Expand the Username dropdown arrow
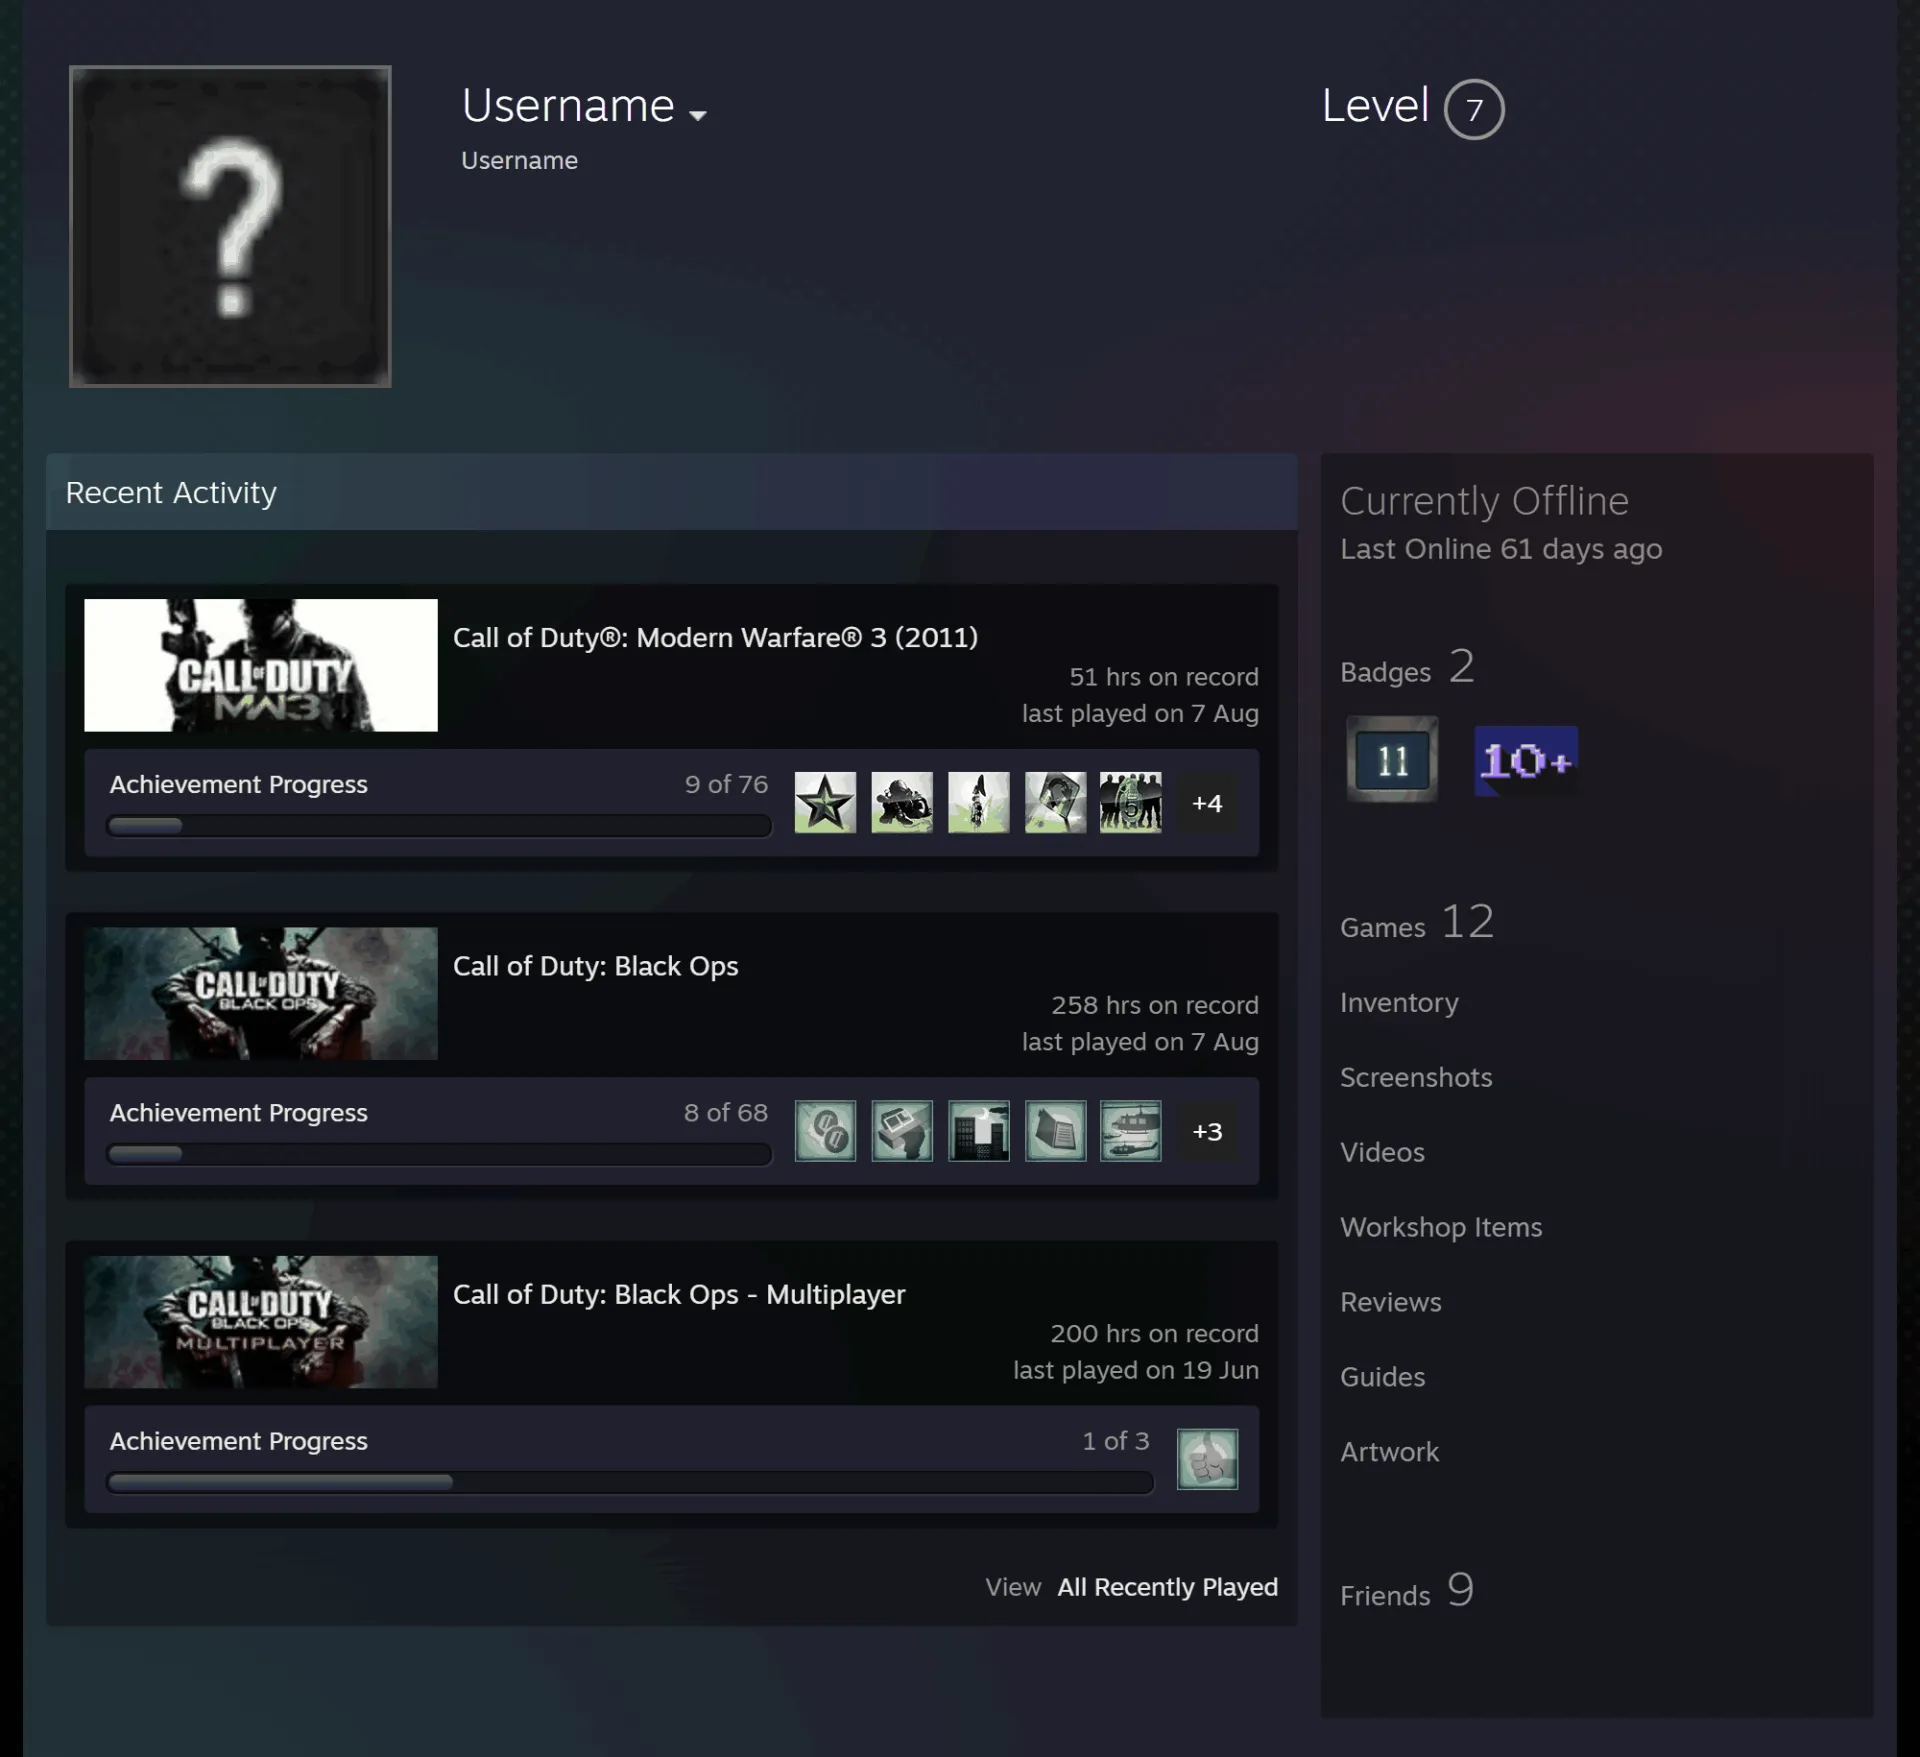Screen dimensions: 1920x1757 698,115
